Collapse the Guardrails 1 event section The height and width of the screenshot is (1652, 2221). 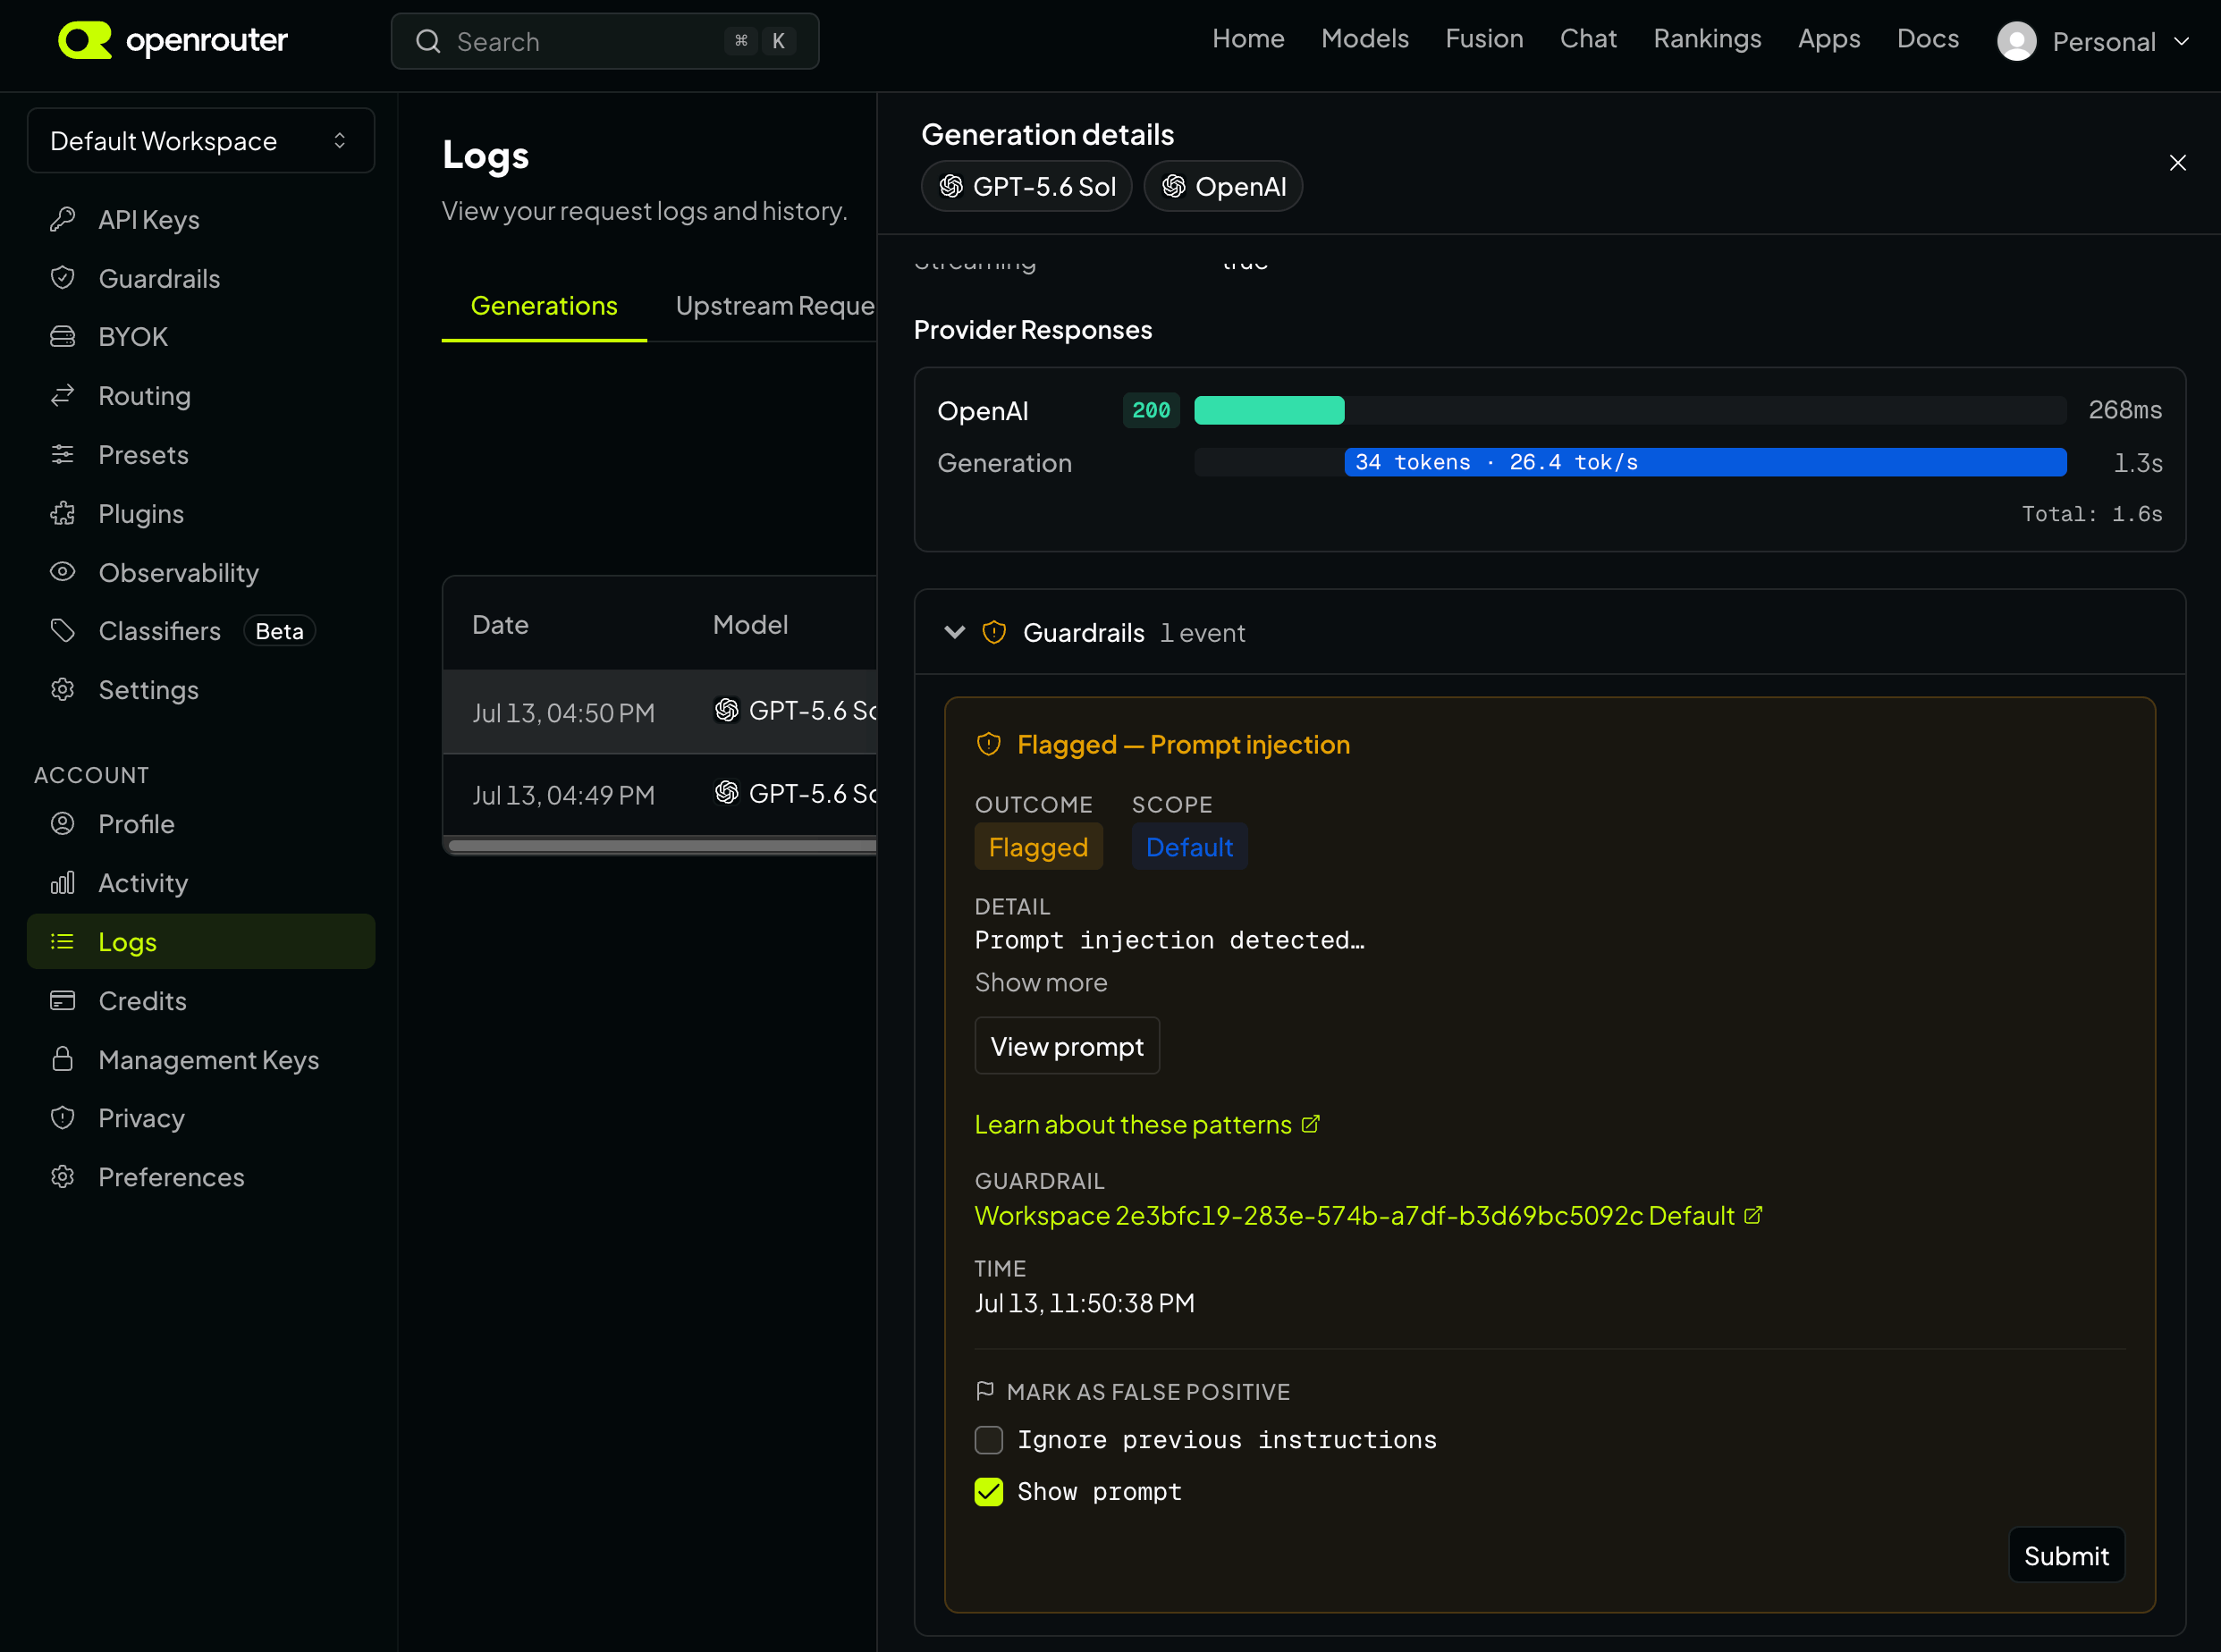click(x=955, y=632)
